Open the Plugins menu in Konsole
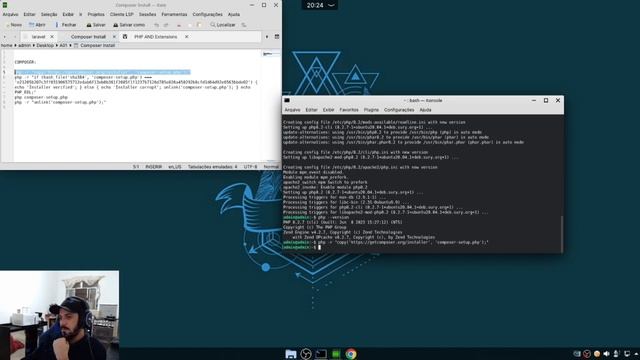The image size is (640, 360). click(371, 110)
